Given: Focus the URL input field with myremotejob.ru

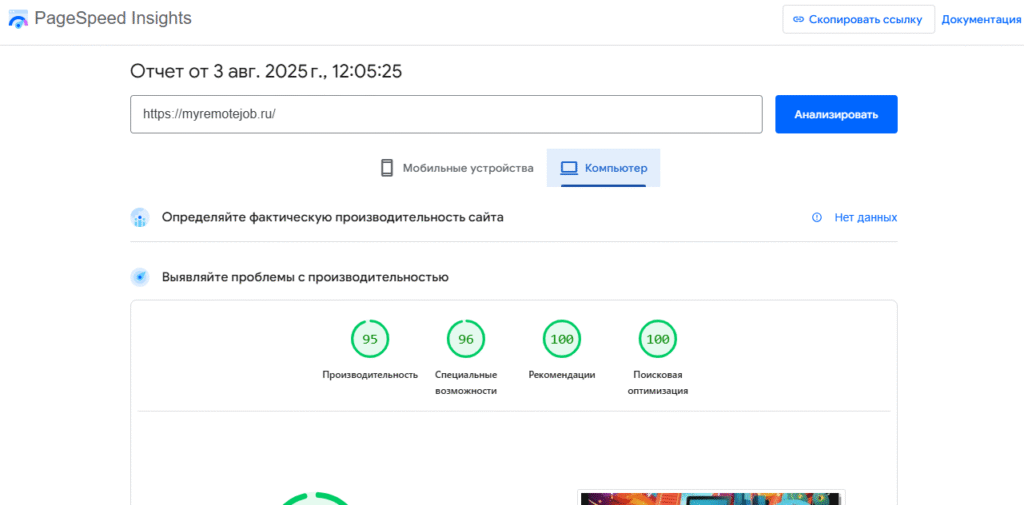Looking at the screenshot, I should coord(446,114).
